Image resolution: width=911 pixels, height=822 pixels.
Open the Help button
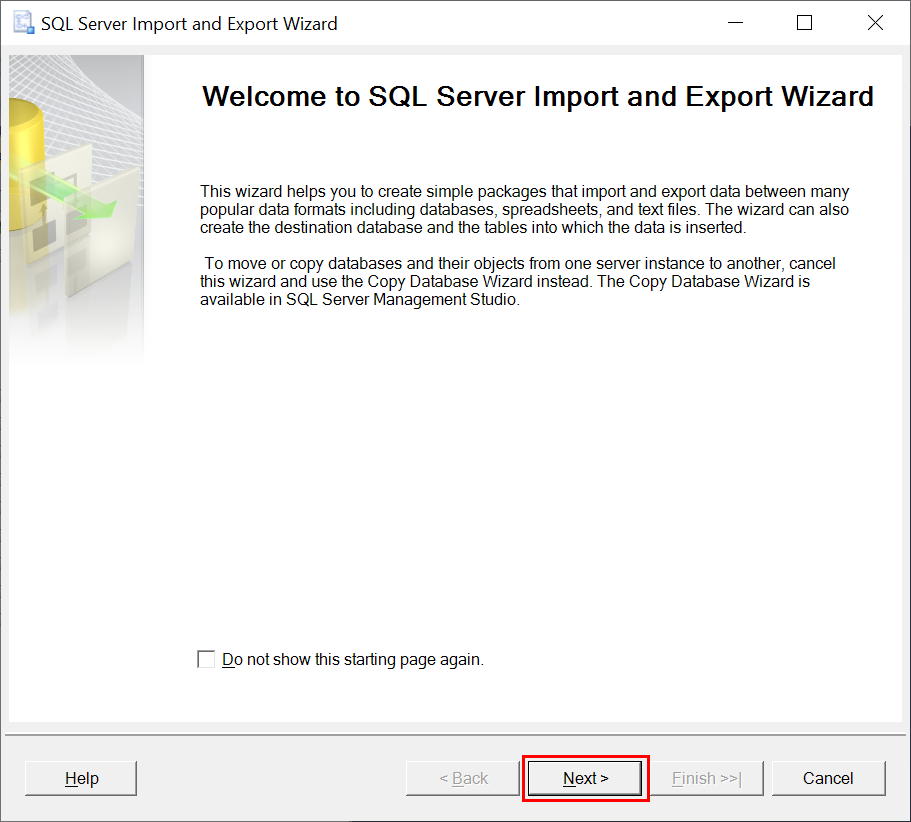[81, 778]
